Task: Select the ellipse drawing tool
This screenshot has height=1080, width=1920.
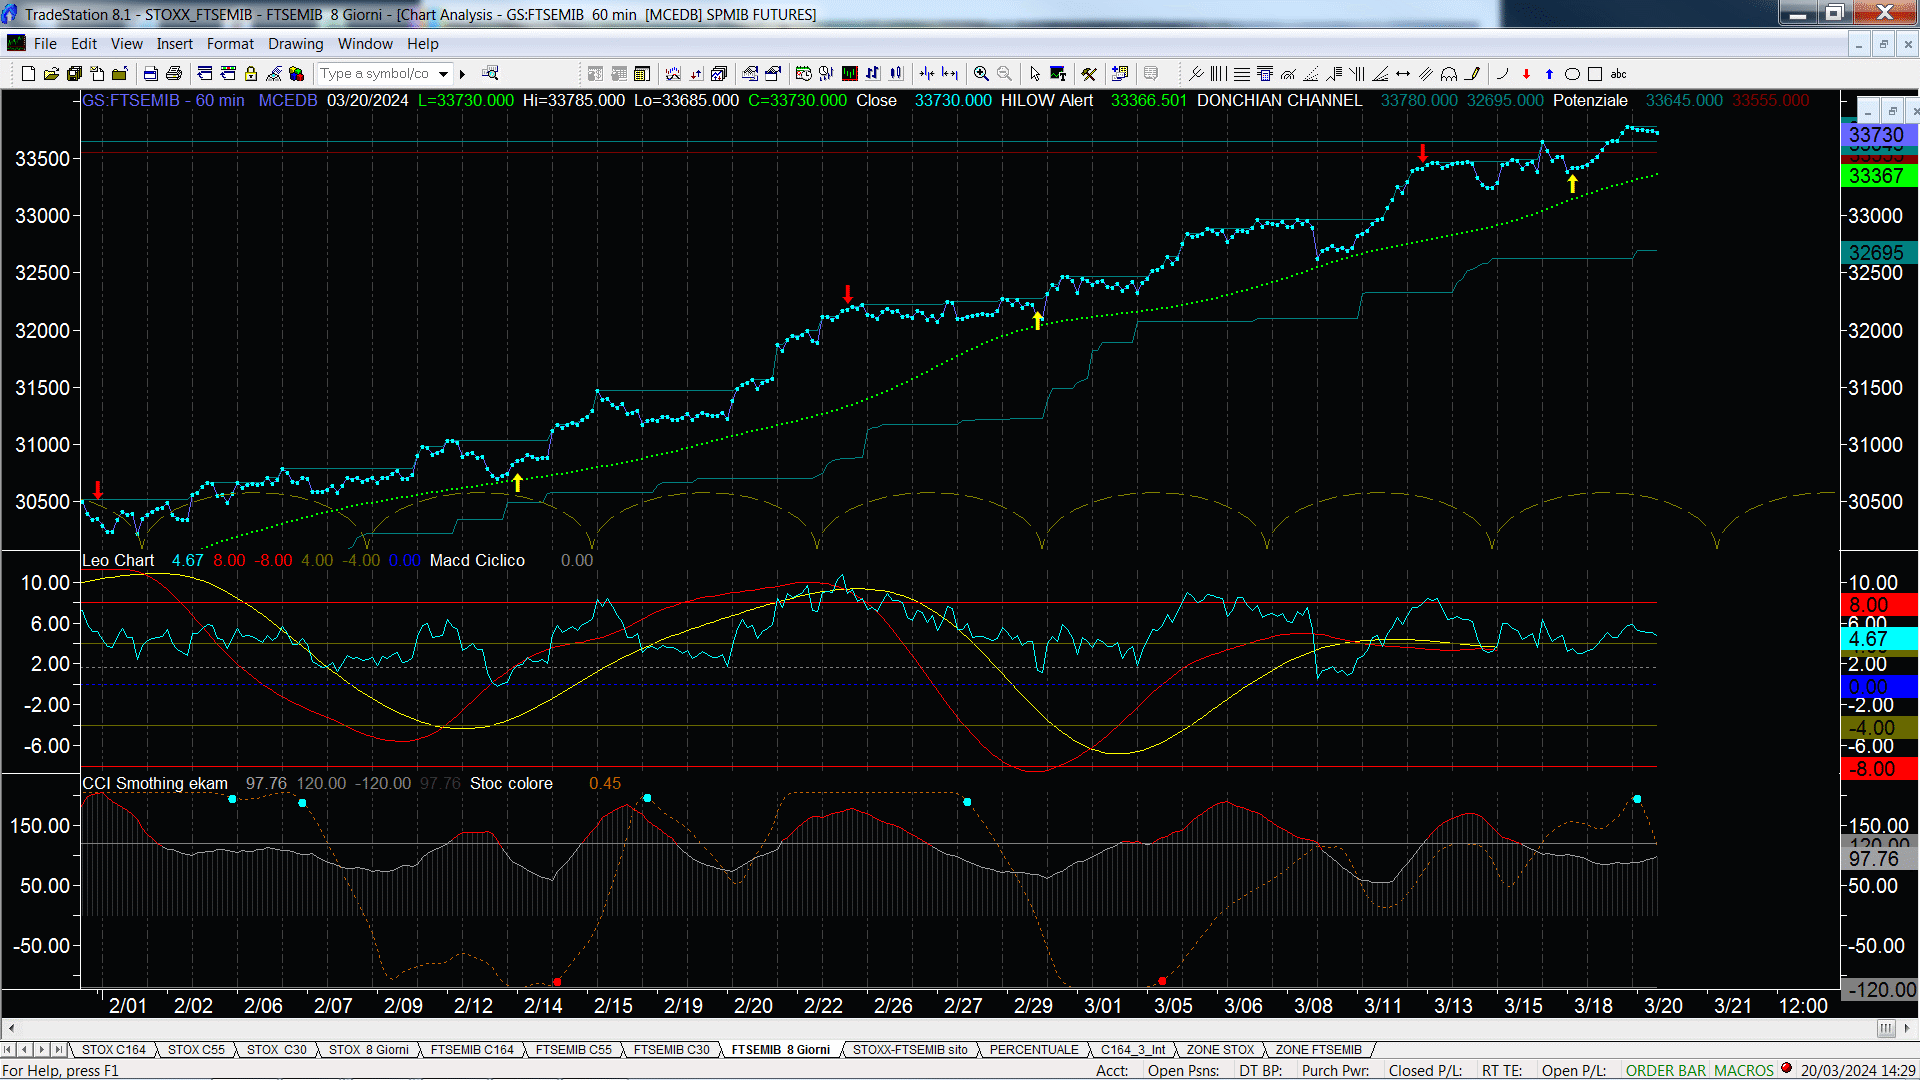Action: 1572,74
